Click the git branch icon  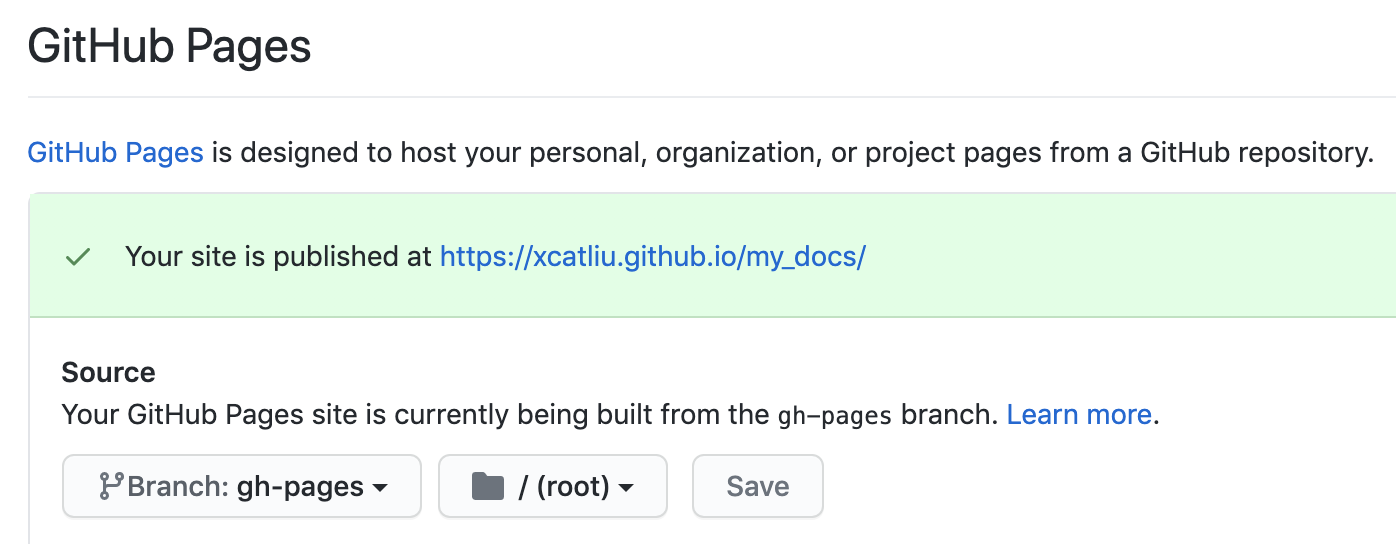coord(110,487)
